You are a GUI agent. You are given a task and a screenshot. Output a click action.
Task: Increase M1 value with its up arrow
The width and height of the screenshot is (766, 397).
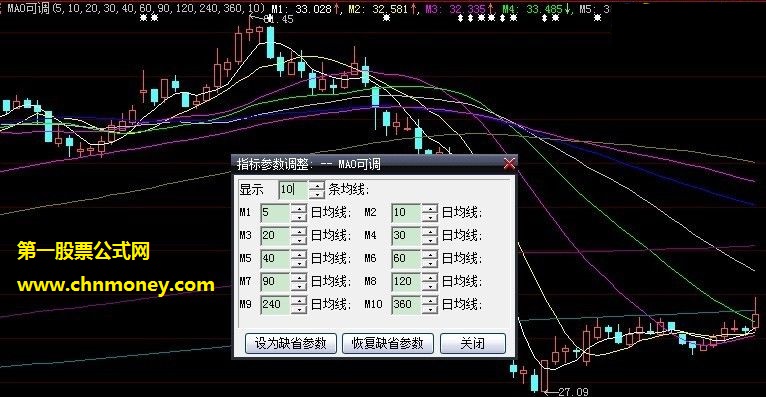coord(298,209)
